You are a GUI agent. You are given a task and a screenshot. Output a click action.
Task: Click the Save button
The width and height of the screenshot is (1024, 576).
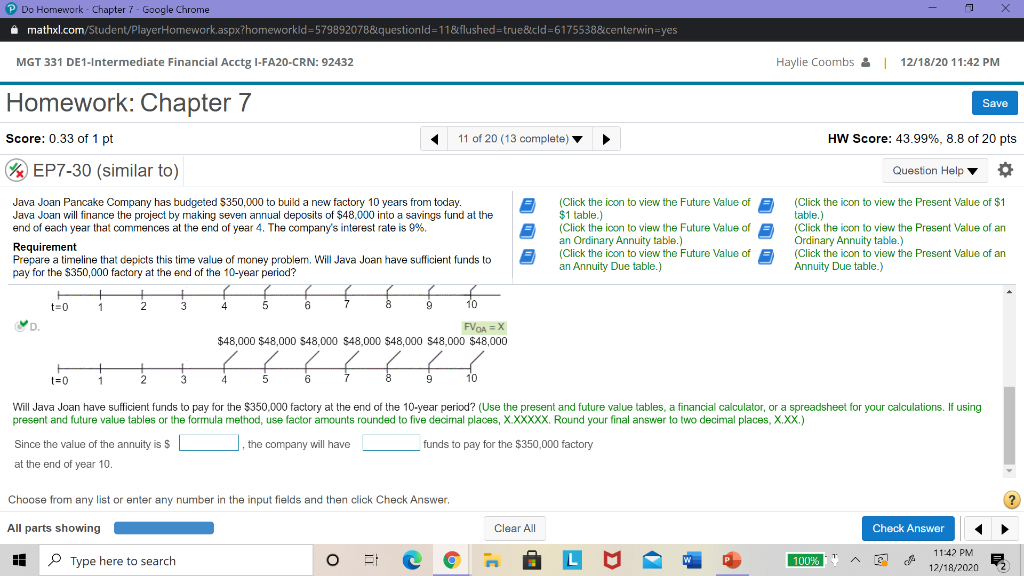click(x=996, y=103)
